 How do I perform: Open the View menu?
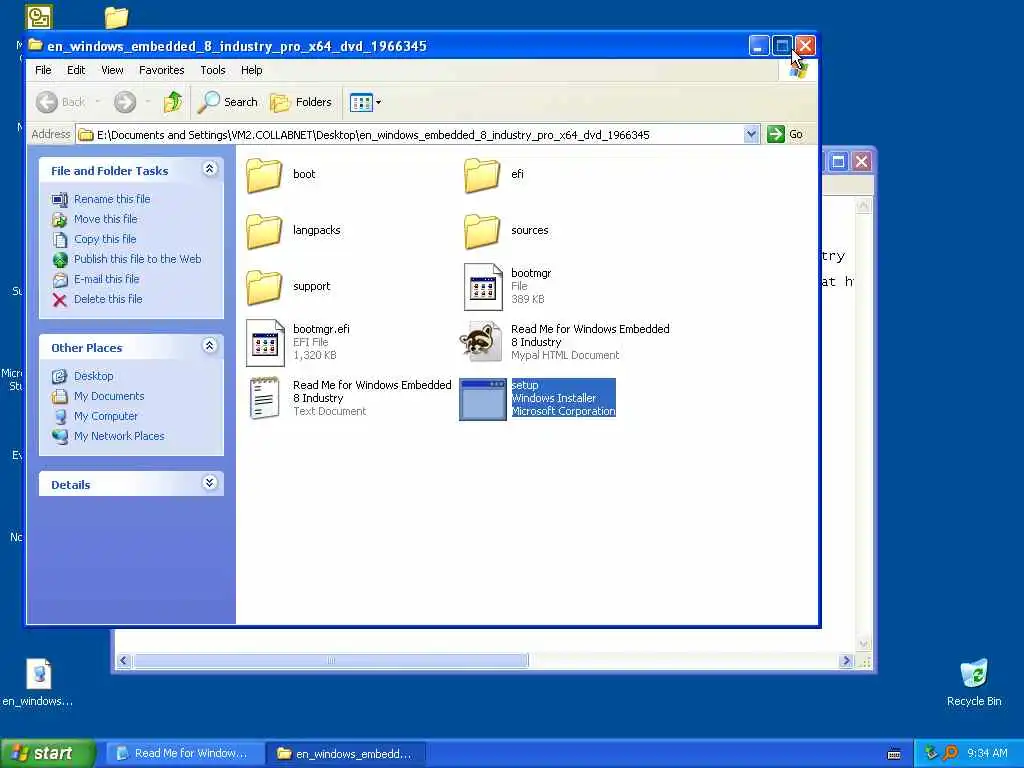[x=112, y=70]
